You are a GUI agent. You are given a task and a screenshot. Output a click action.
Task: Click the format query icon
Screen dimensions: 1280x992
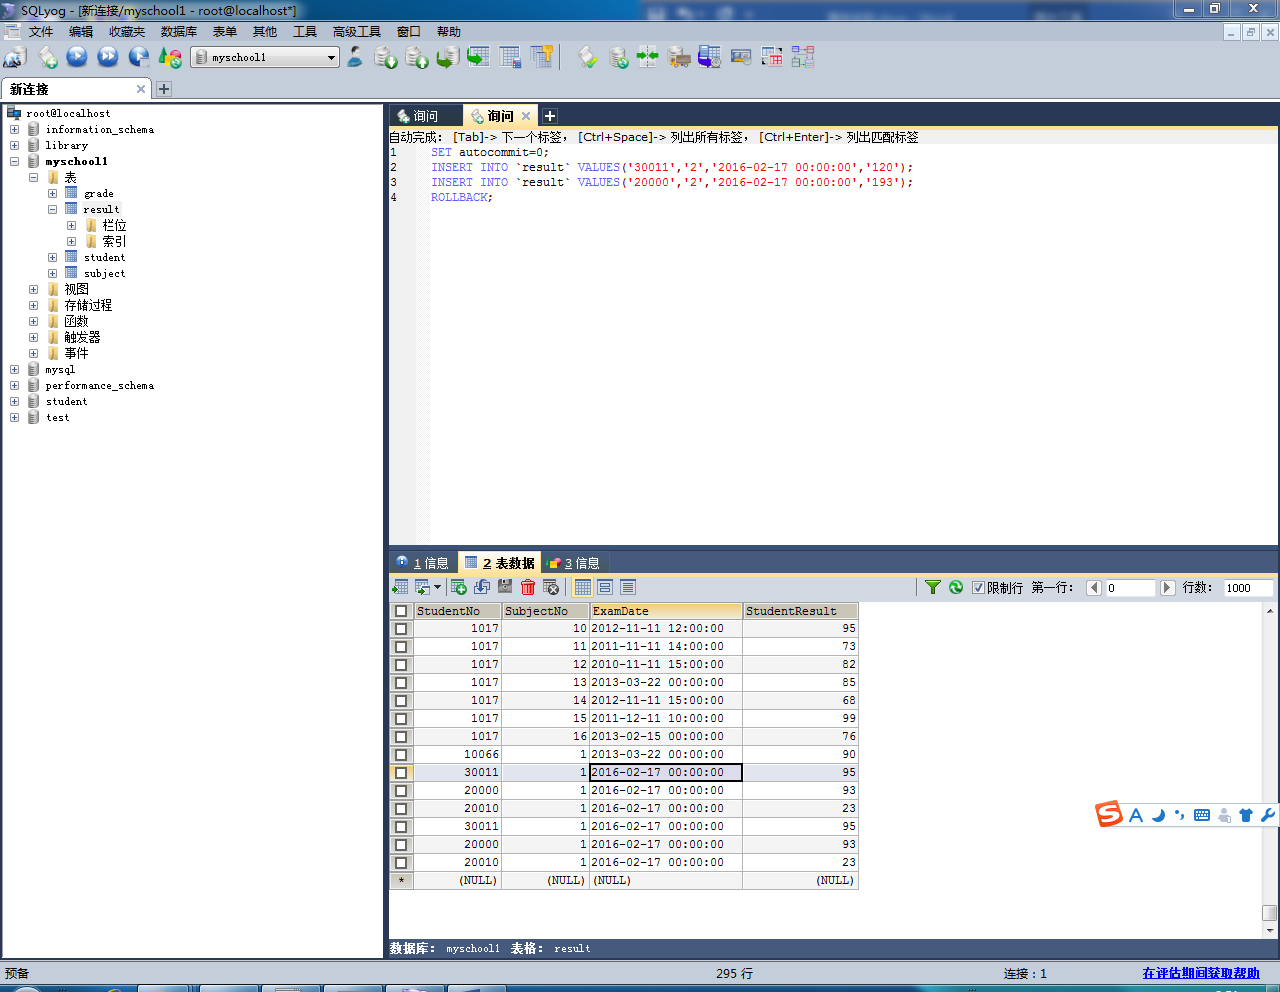(588, 57)
